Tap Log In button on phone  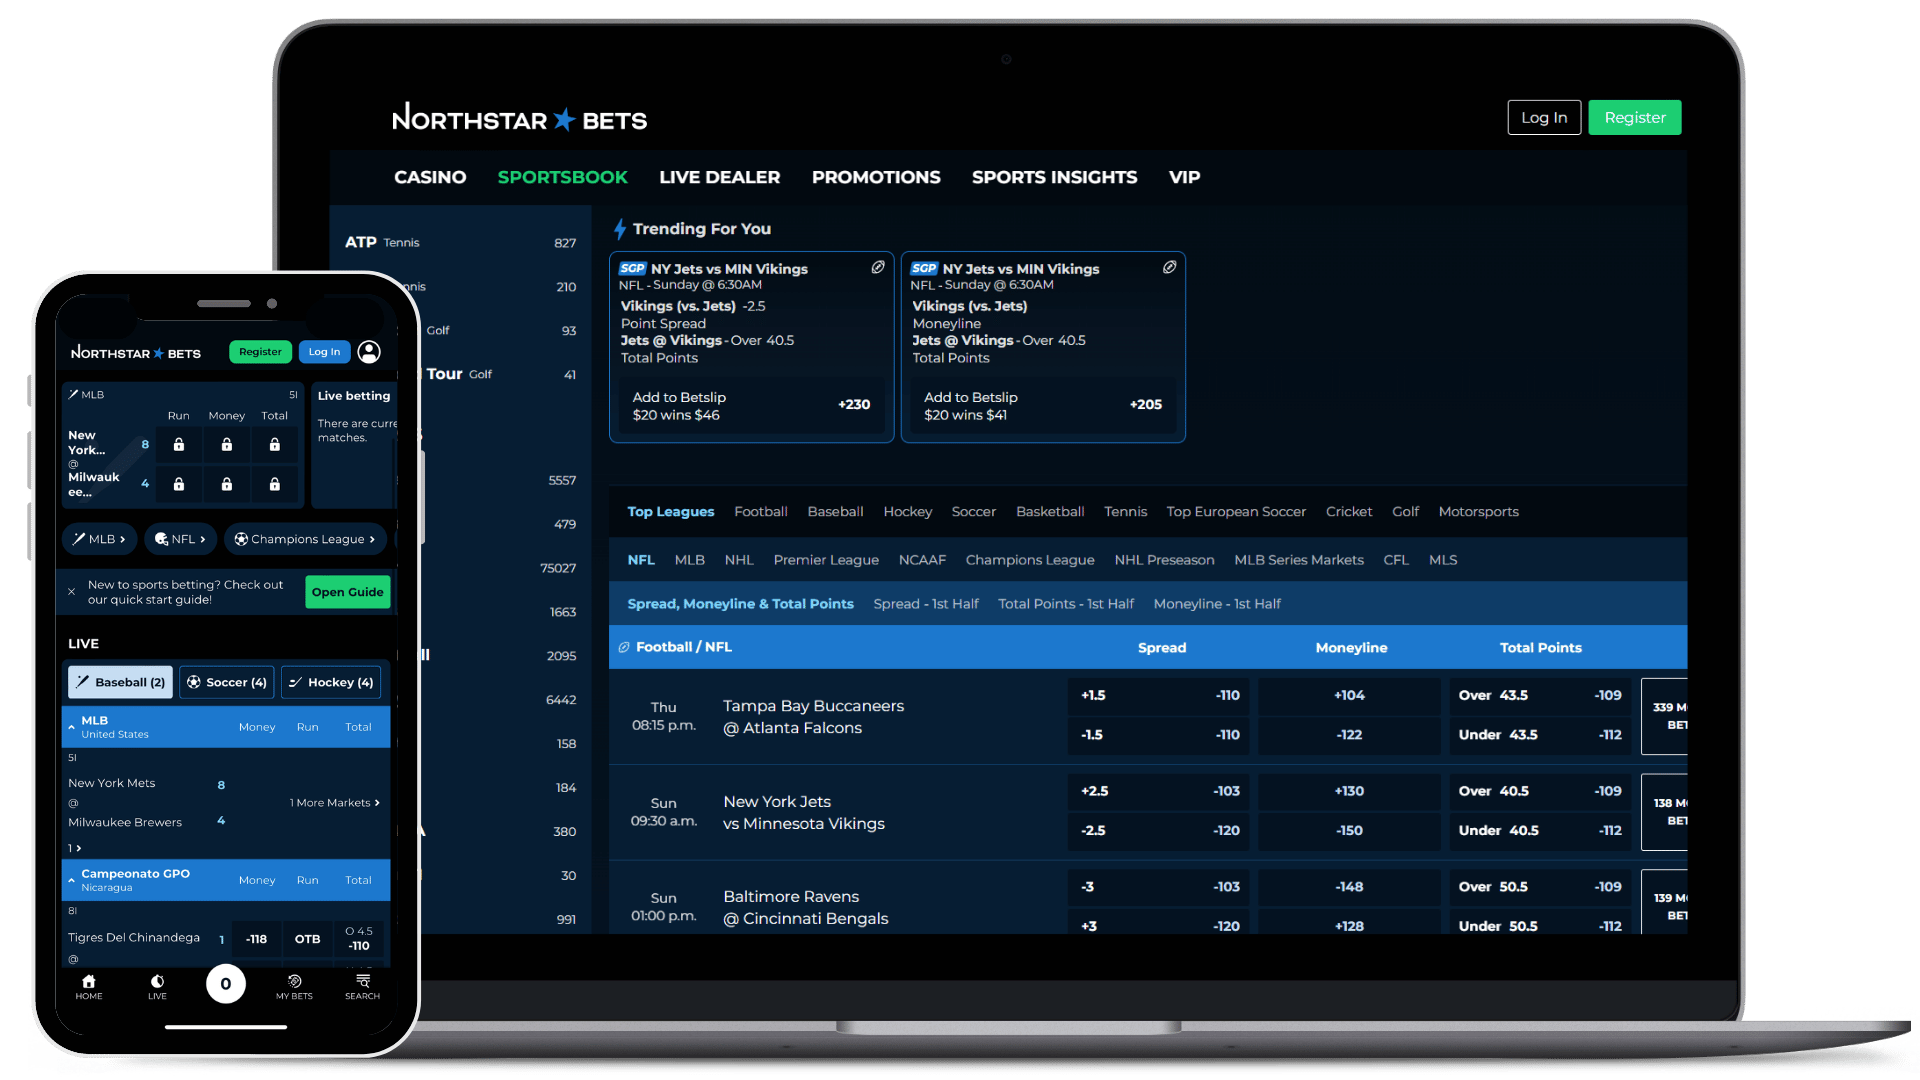click(324, 352)
